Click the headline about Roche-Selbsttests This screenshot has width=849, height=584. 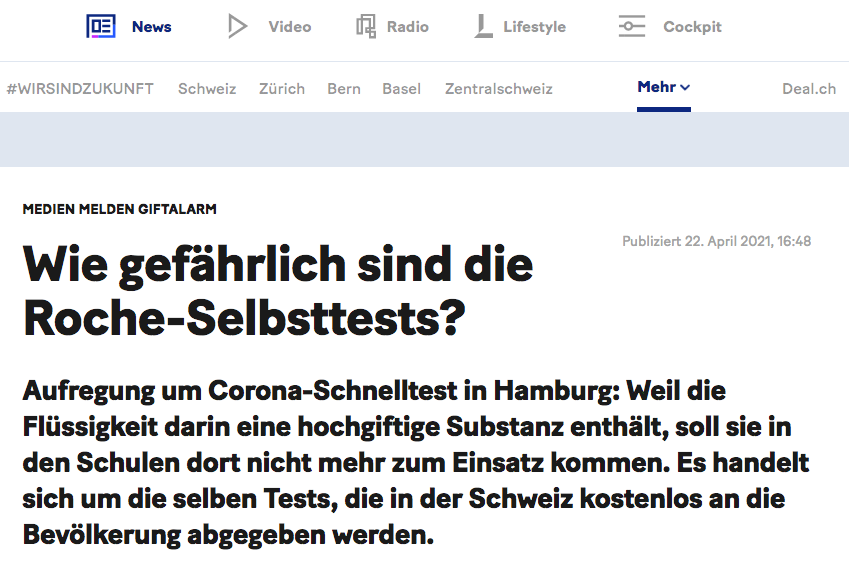(278, 290)
